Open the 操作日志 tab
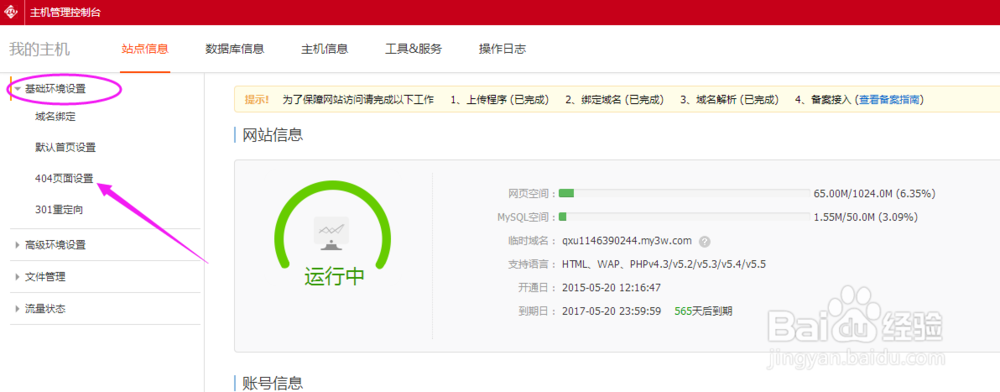This screenshot has height=392, width=1000. (x=503, y=49)
